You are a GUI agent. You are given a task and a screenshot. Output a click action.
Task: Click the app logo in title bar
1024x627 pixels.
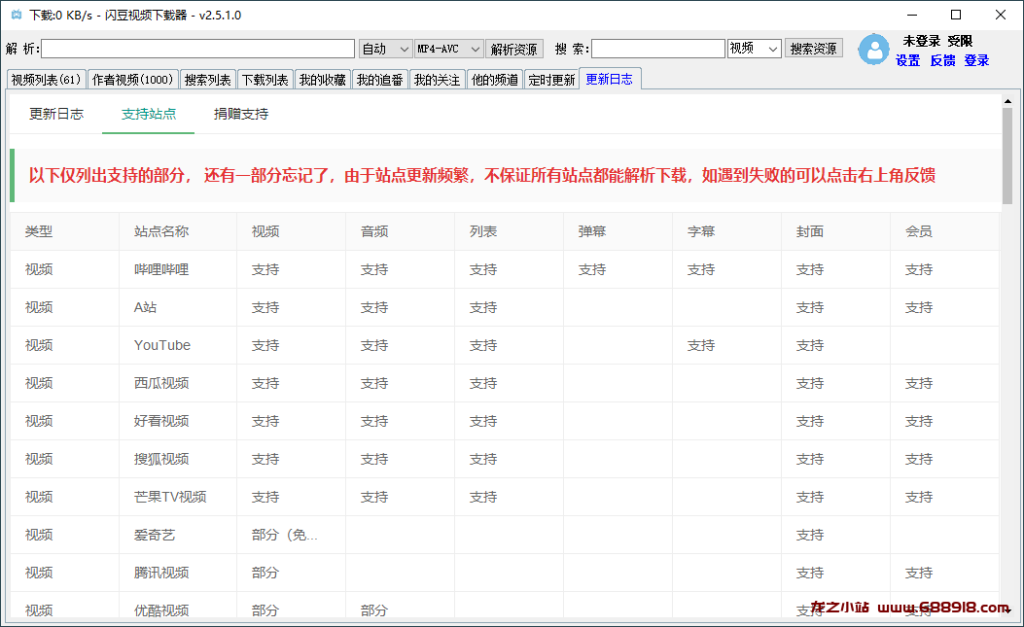tap(16, 15)
